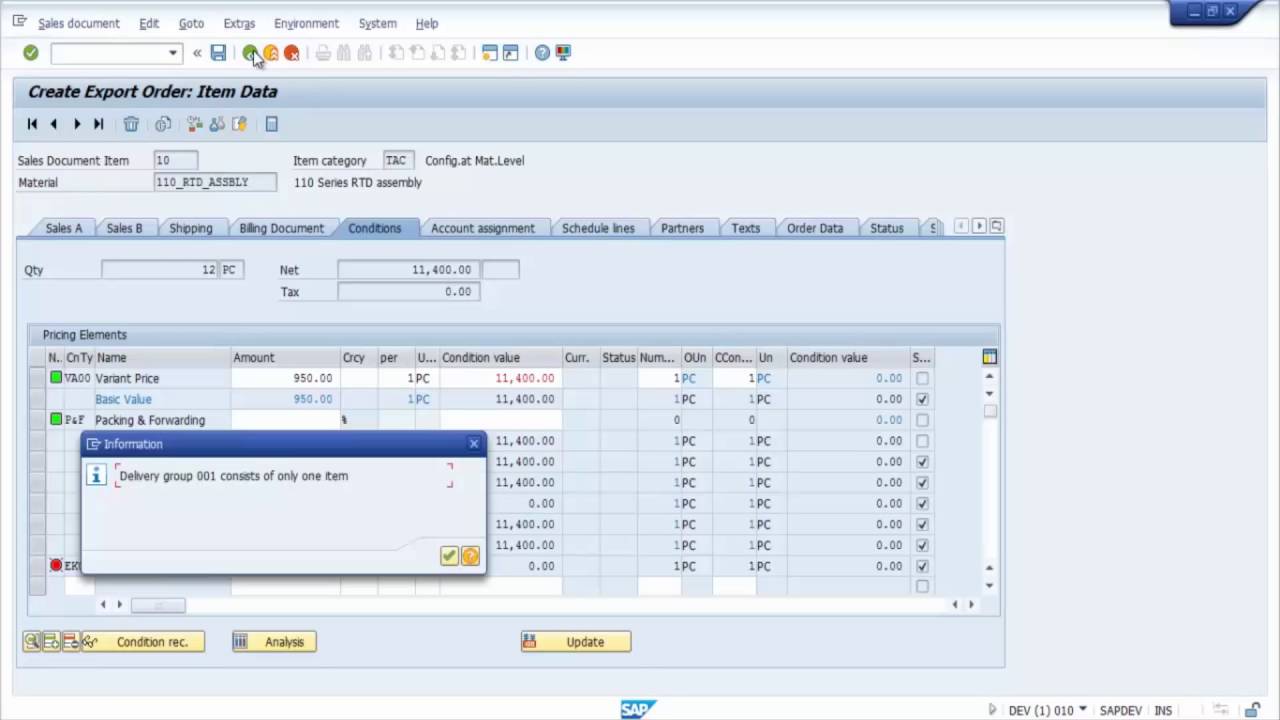Open the Sales document menu
The height and width of the screenshot is (720, 1280).
pyautogui.click(x=78, y=23)
